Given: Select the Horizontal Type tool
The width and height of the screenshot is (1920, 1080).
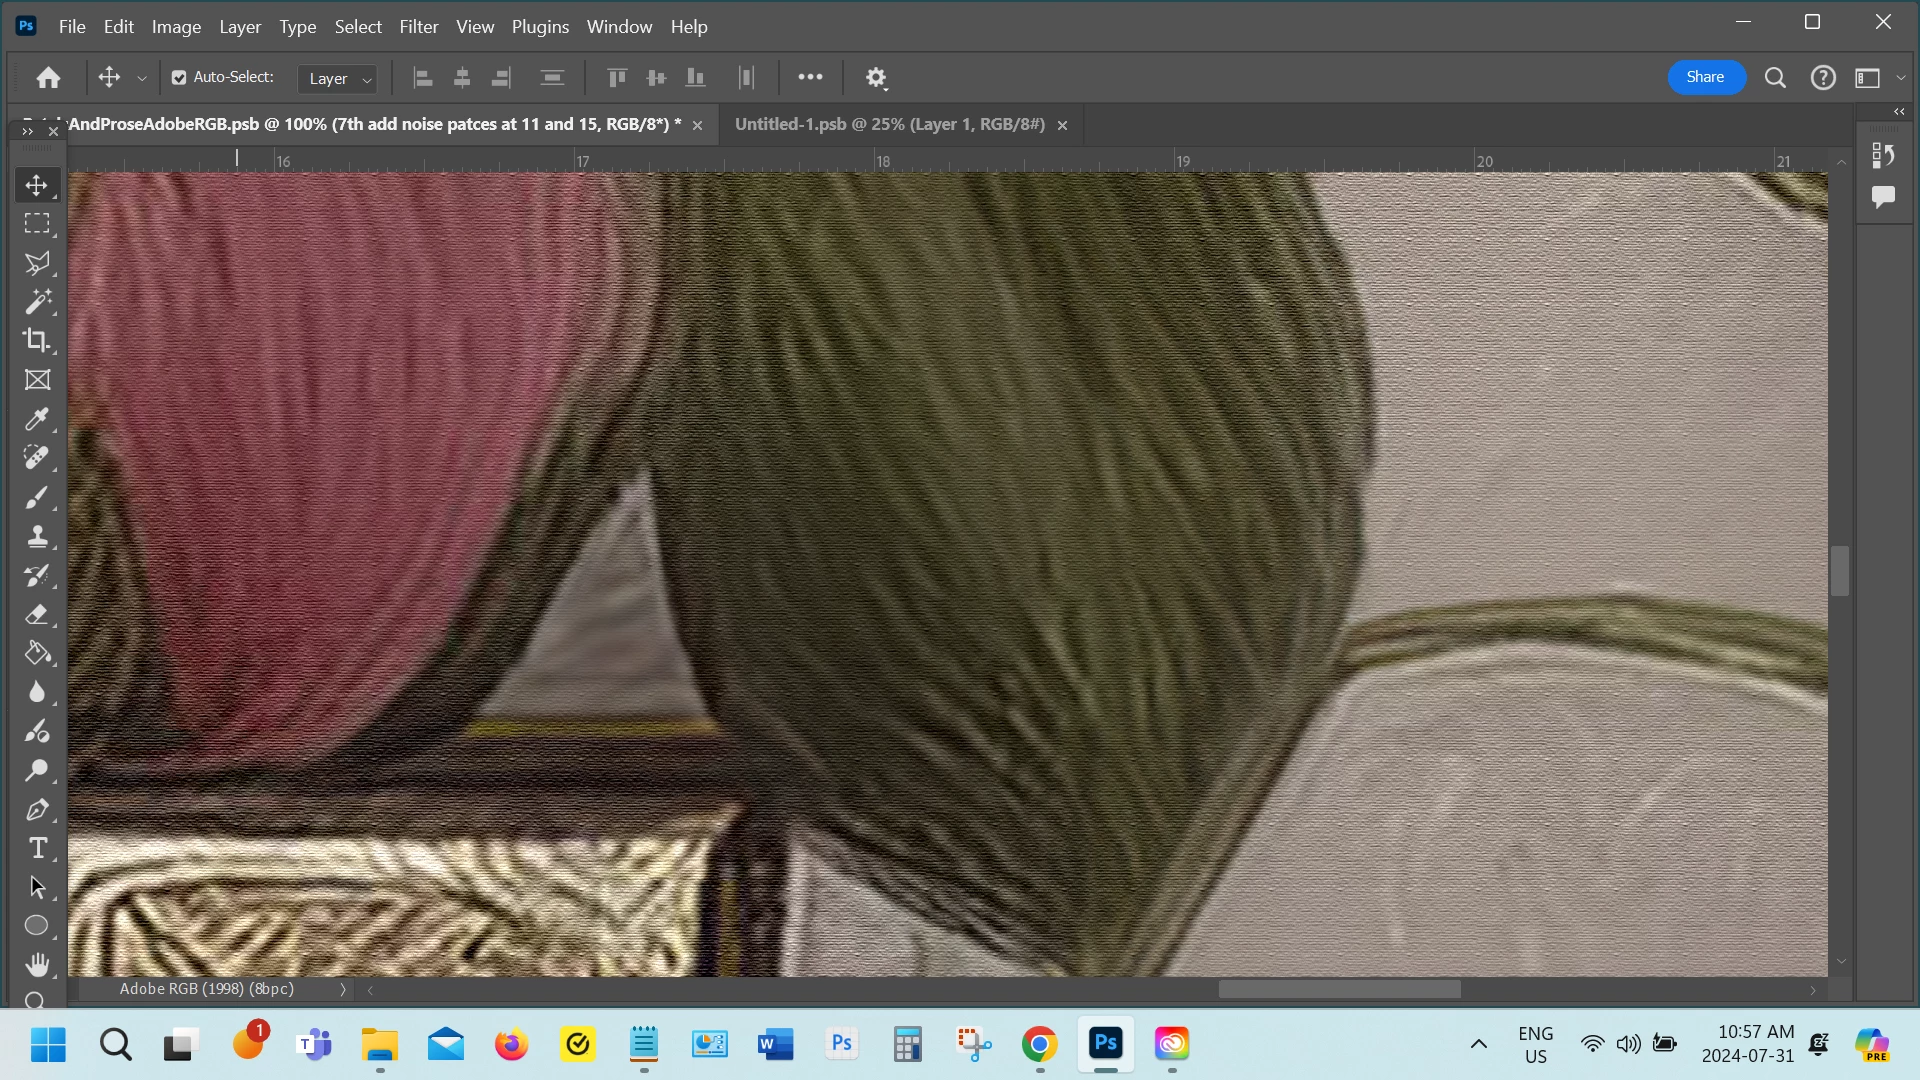Looking at the screenshot, I should [x=37, y=849].
